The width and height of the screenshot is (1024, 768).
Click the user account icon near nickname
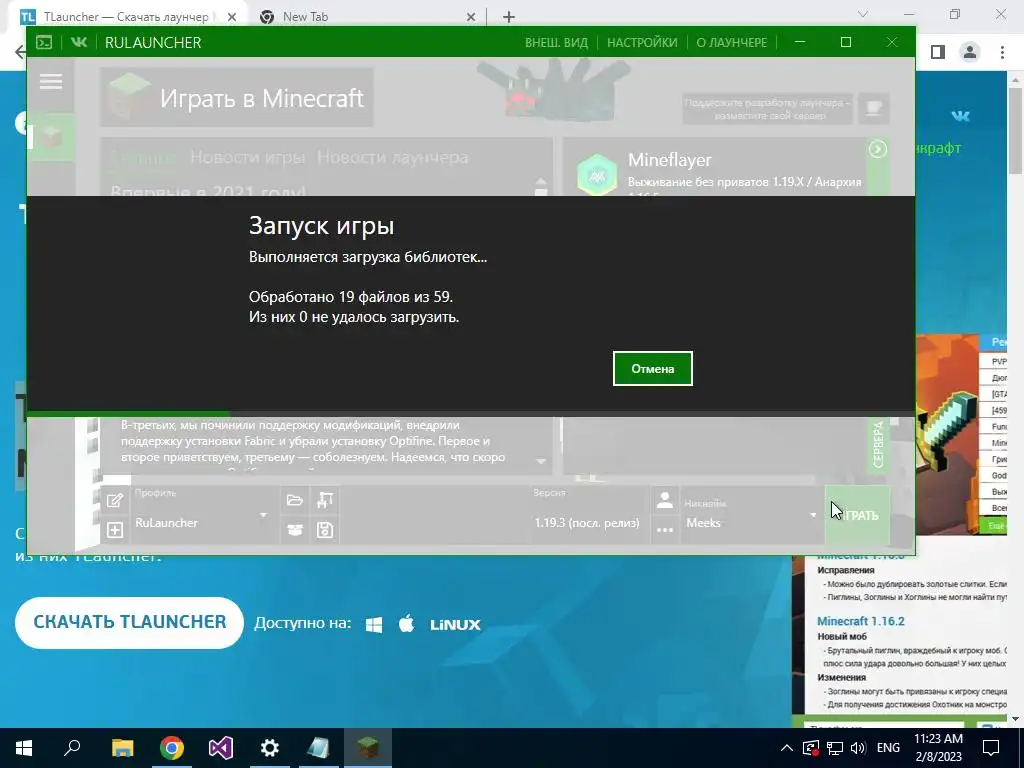665,500
